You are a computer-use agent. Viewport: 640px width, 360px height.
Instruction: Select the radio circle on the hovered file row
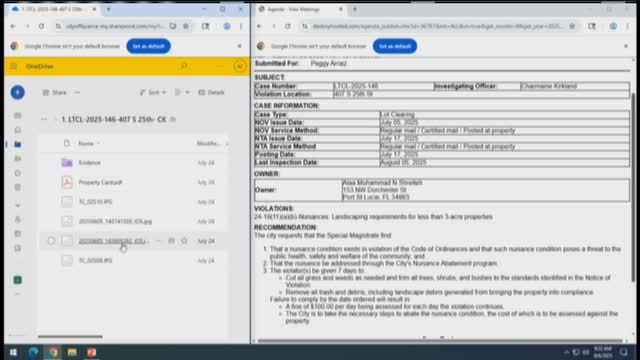[x=51, y=241]
